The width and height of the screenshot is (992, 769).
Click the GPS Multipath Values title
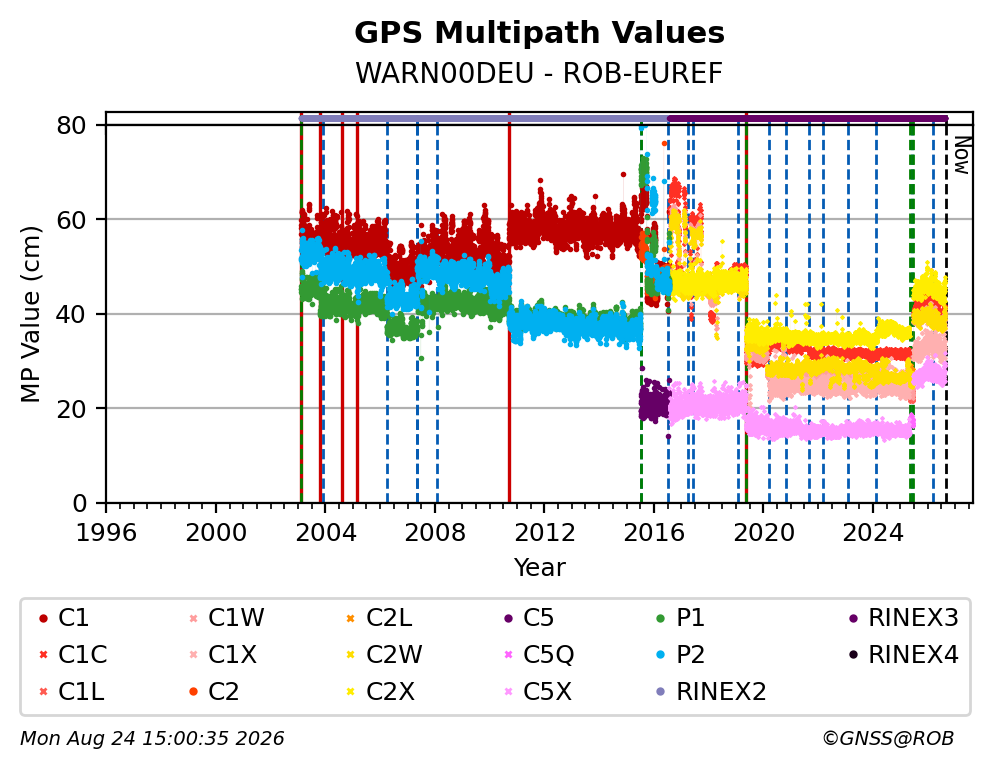[539, 33]
